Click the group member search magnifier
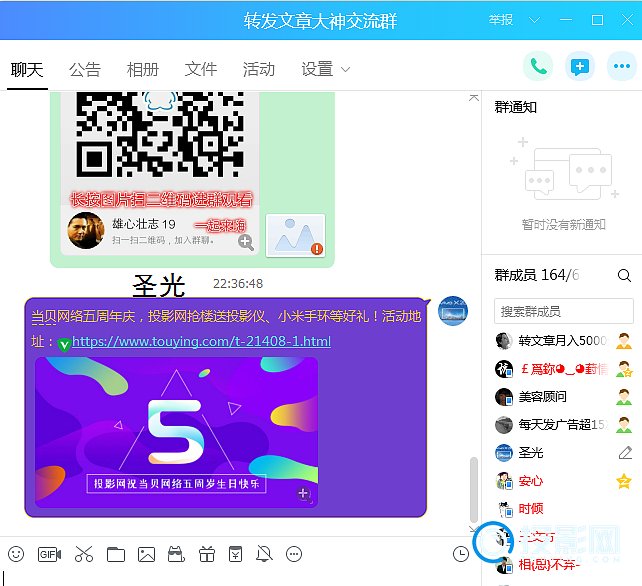Image resolution: width=642 pixels, height=586 pixels. click(x=624, y=275)
